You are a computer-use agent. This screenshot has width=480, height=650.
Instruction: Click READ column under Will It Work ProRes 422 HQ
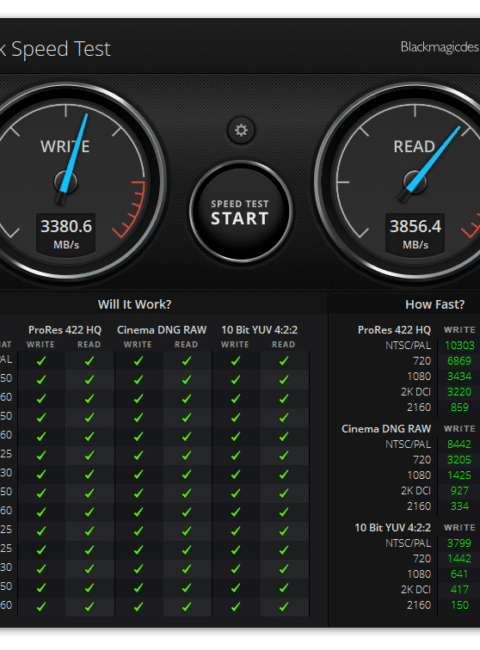coord(89,344)
